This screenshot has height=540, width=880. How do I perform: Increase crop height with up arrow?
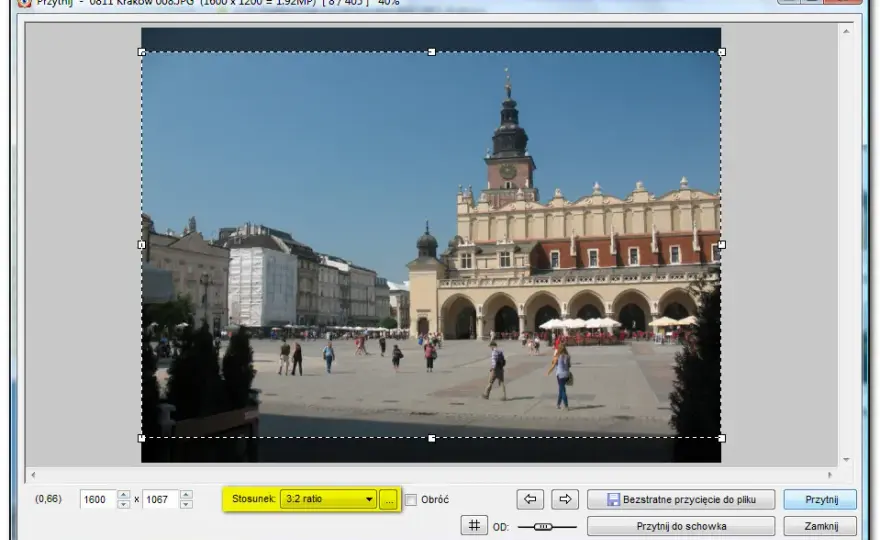186,495
